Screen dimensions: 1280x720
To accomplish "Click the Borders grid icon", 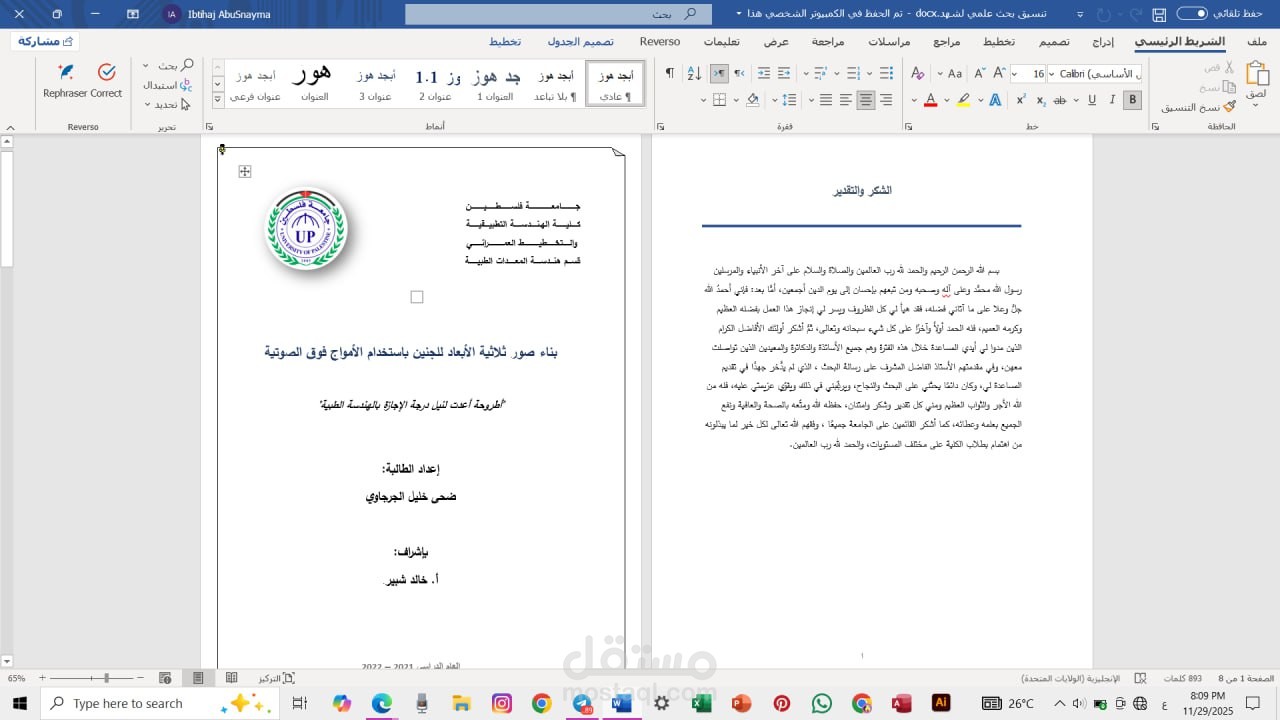I will coord(718,100).
